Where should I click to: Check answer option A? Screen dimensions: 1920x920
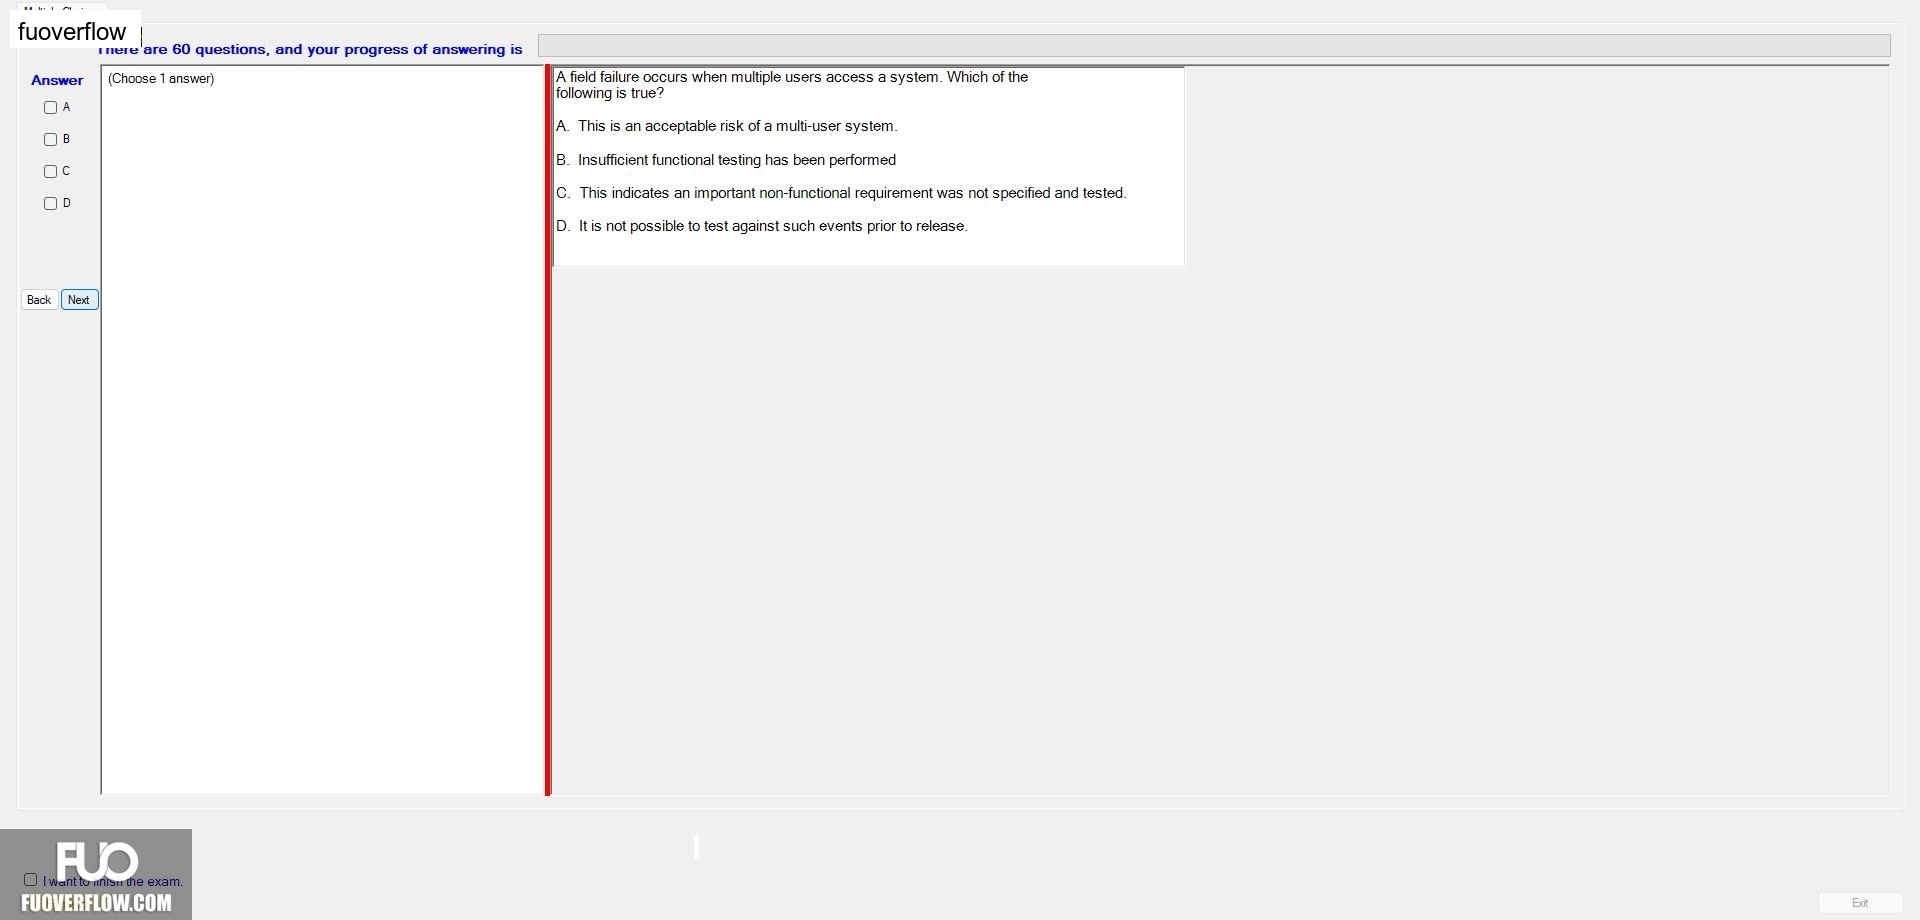[50, 108]
